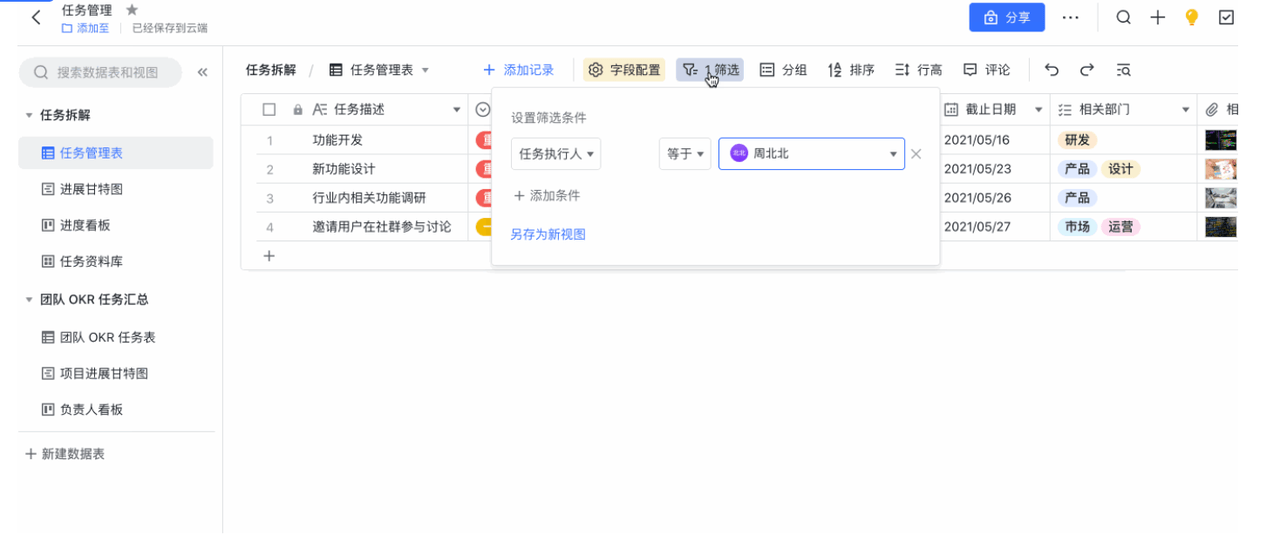Click the 分享 share button

pyautogui.click(x=1006, y=18)
